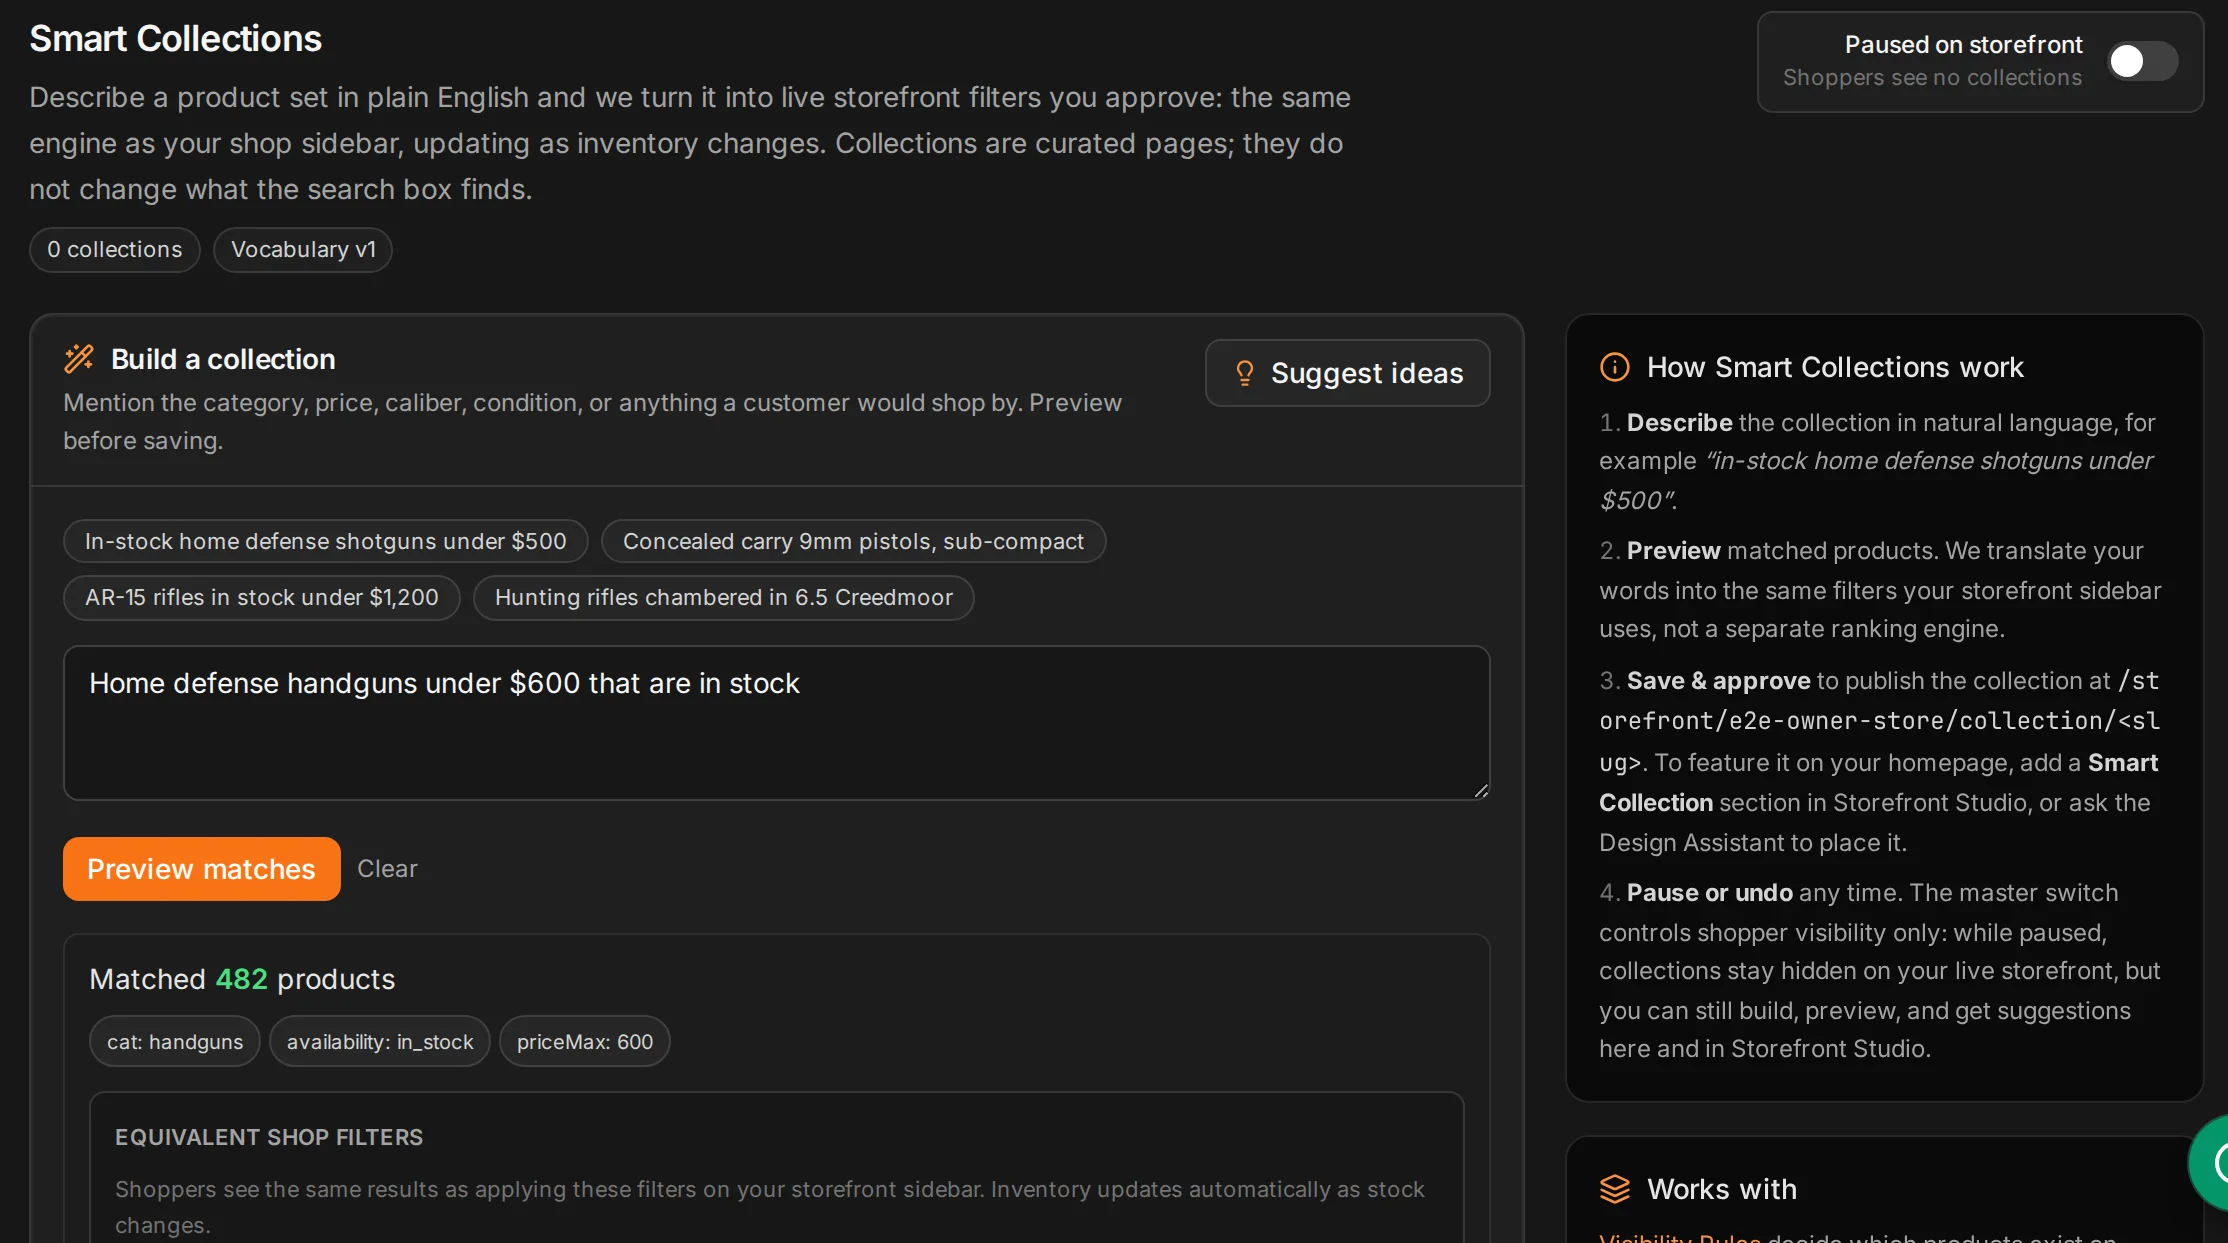Click the info icon beside How Smart Collections work

coord(1615,367)
